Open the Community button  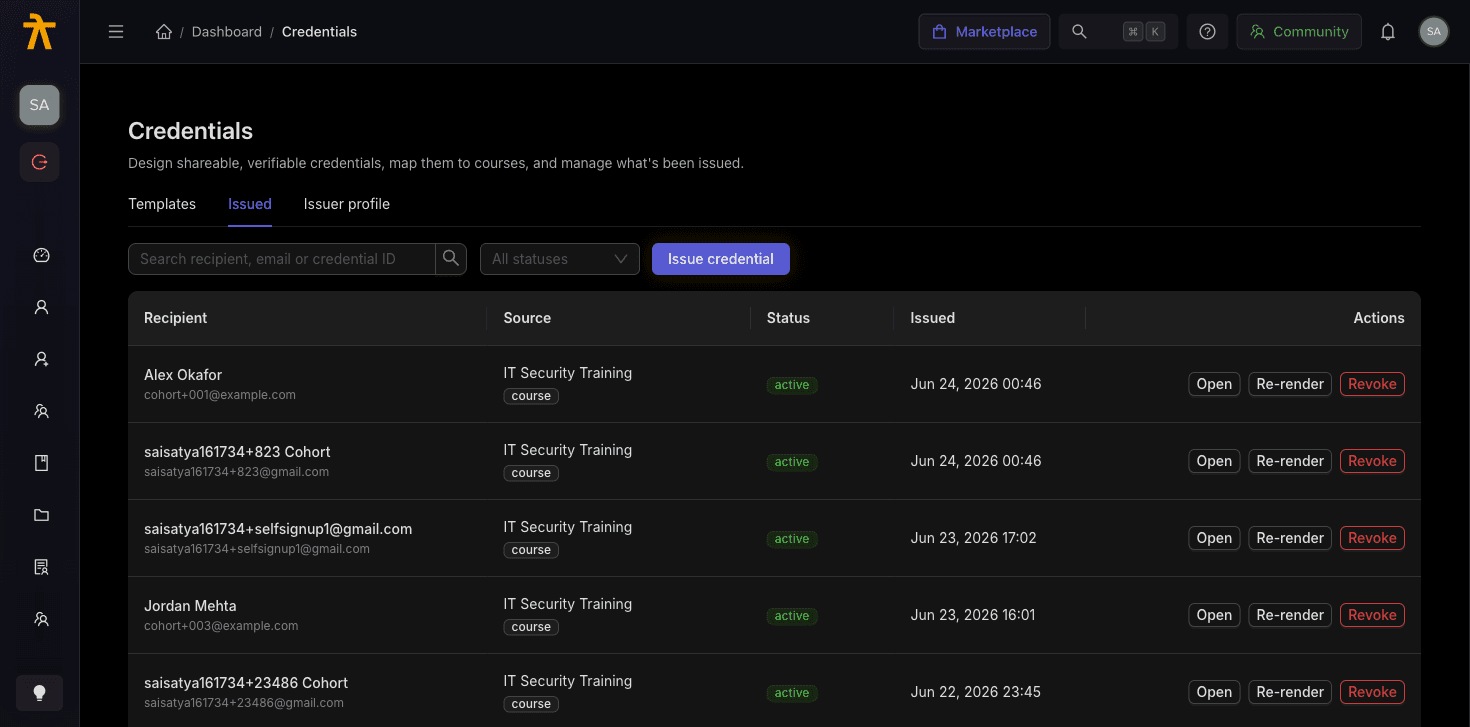1299,32
